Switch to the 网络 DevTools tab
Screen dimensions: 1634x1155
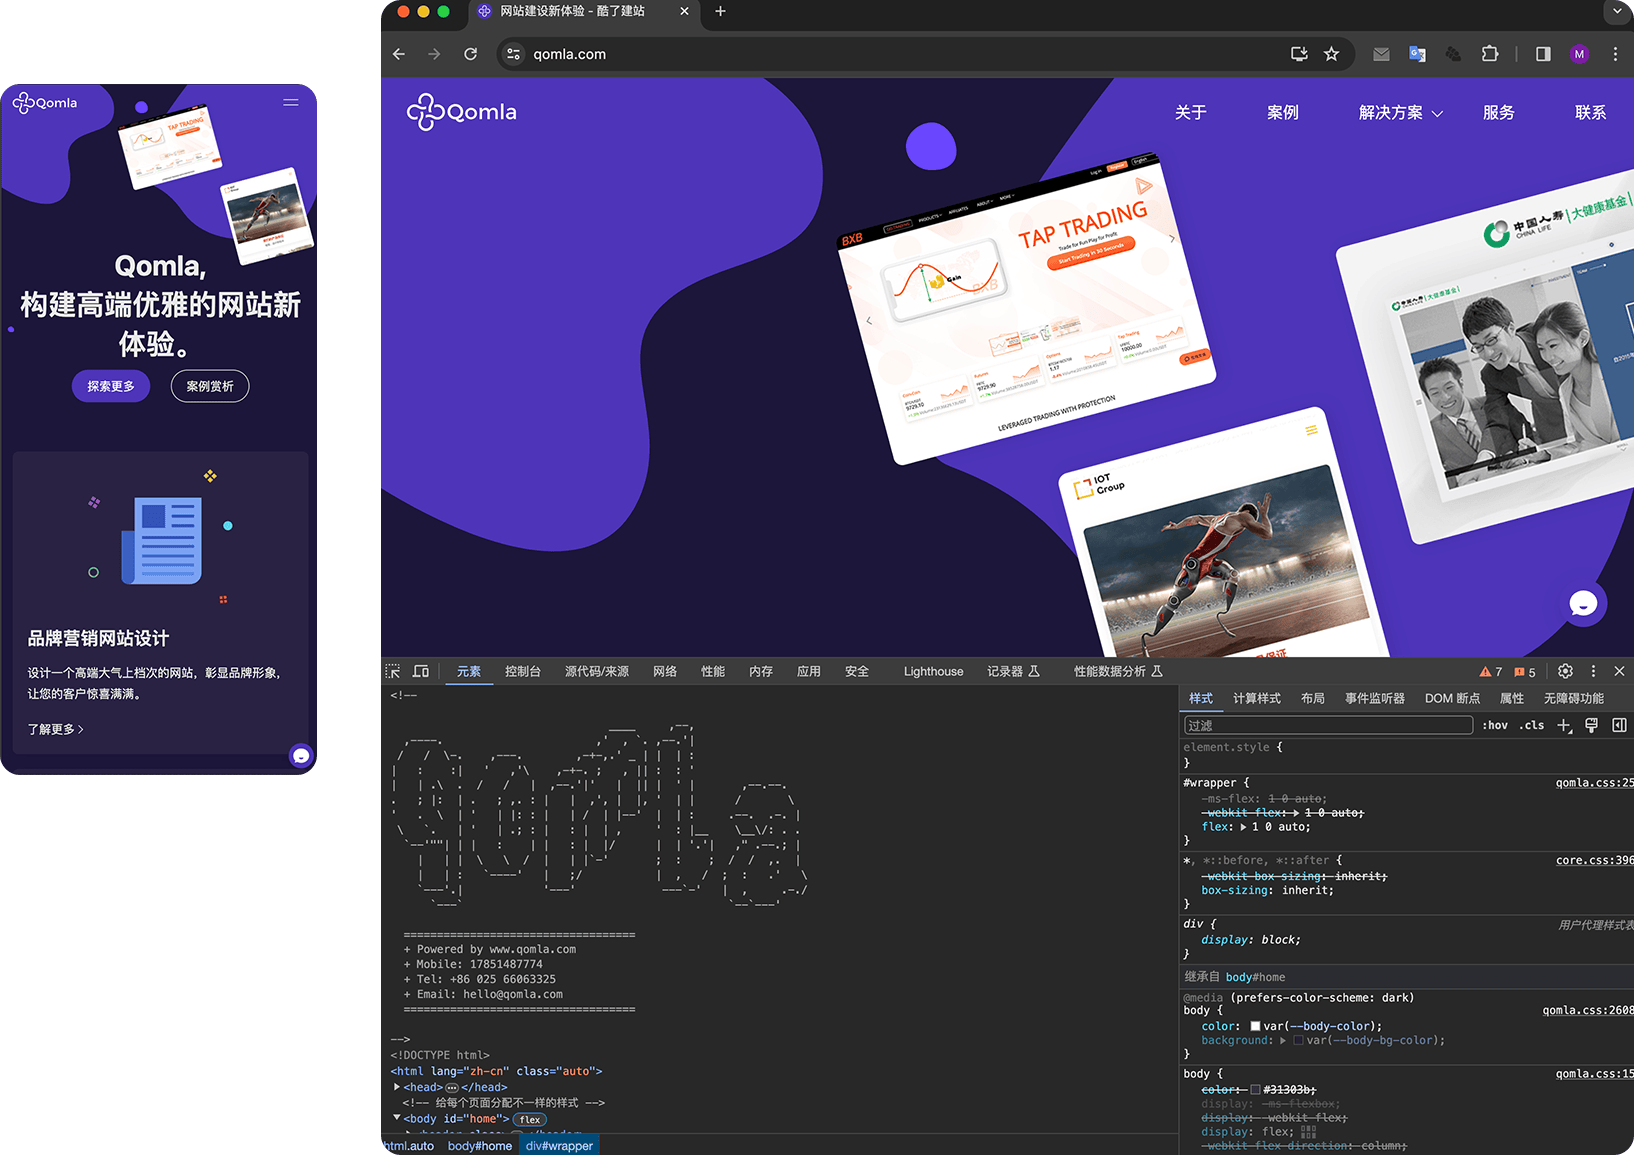pyautogui.click(x=665, y=672)
